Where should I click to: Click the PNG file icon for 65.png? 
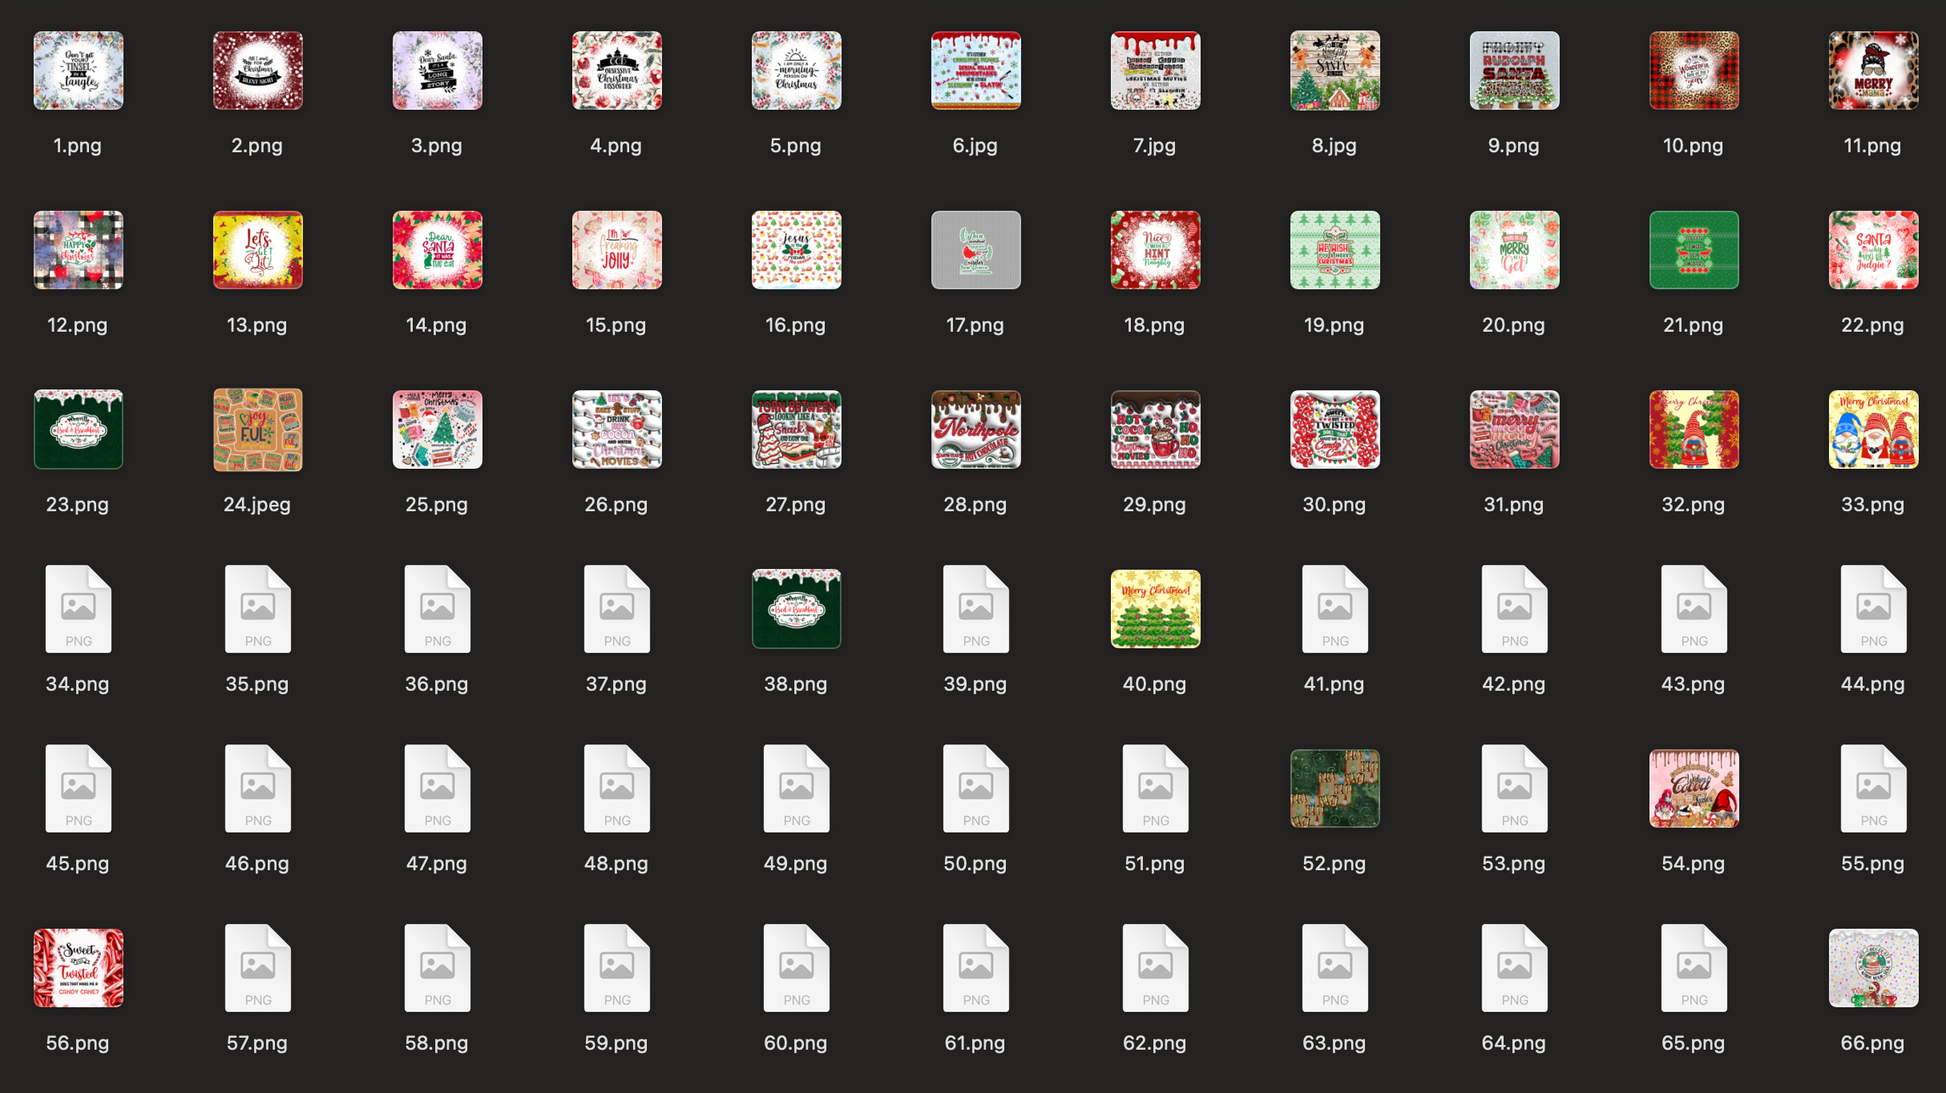pos(1693,968)
